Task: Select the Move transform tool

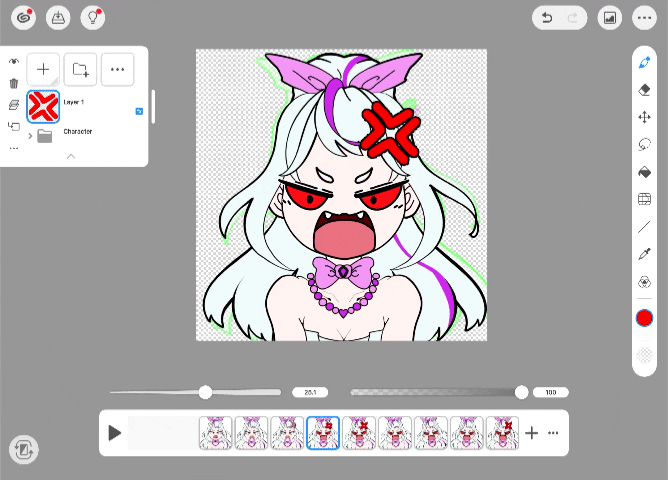Action: [x=645, y=117]
